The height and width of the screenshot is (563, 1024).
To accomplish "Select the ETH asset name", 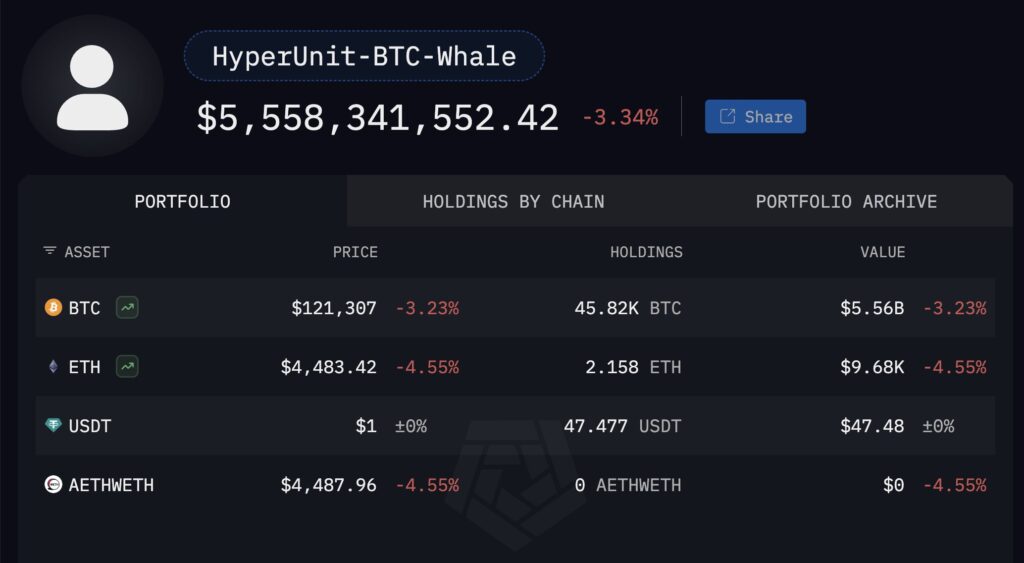I will (85, 367).
